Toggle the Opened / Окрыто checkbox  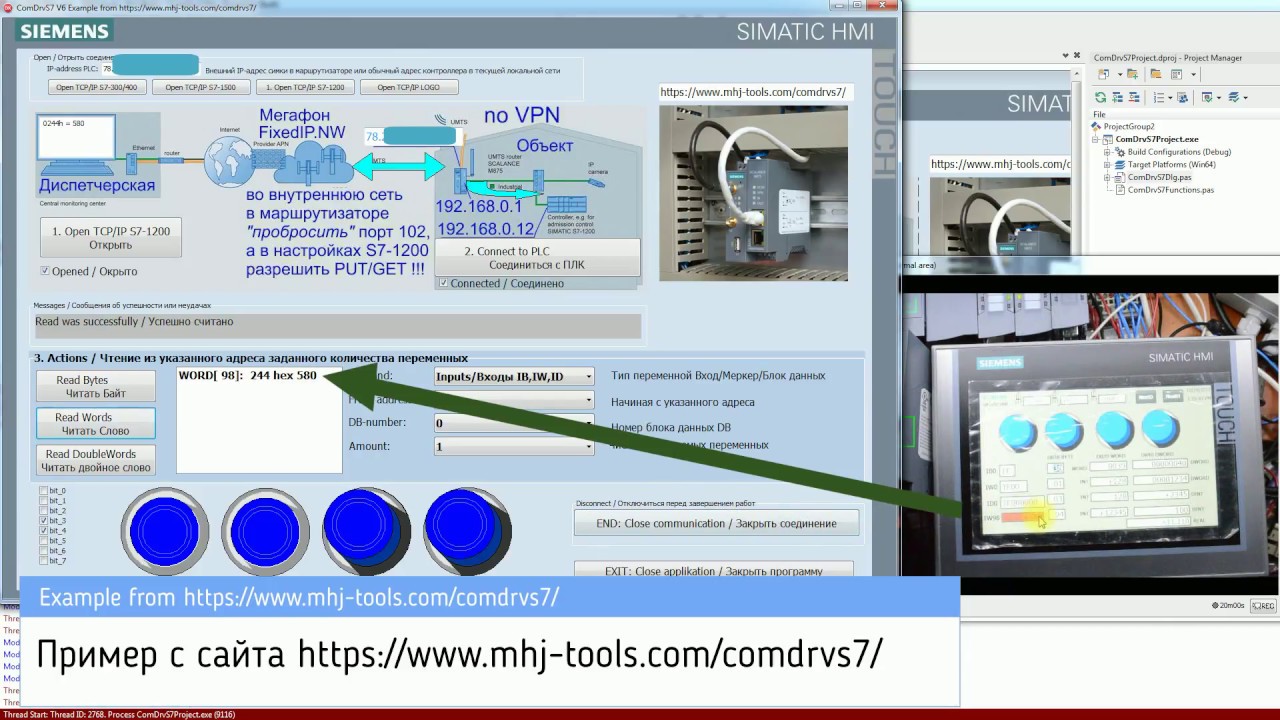coord(45,271)
